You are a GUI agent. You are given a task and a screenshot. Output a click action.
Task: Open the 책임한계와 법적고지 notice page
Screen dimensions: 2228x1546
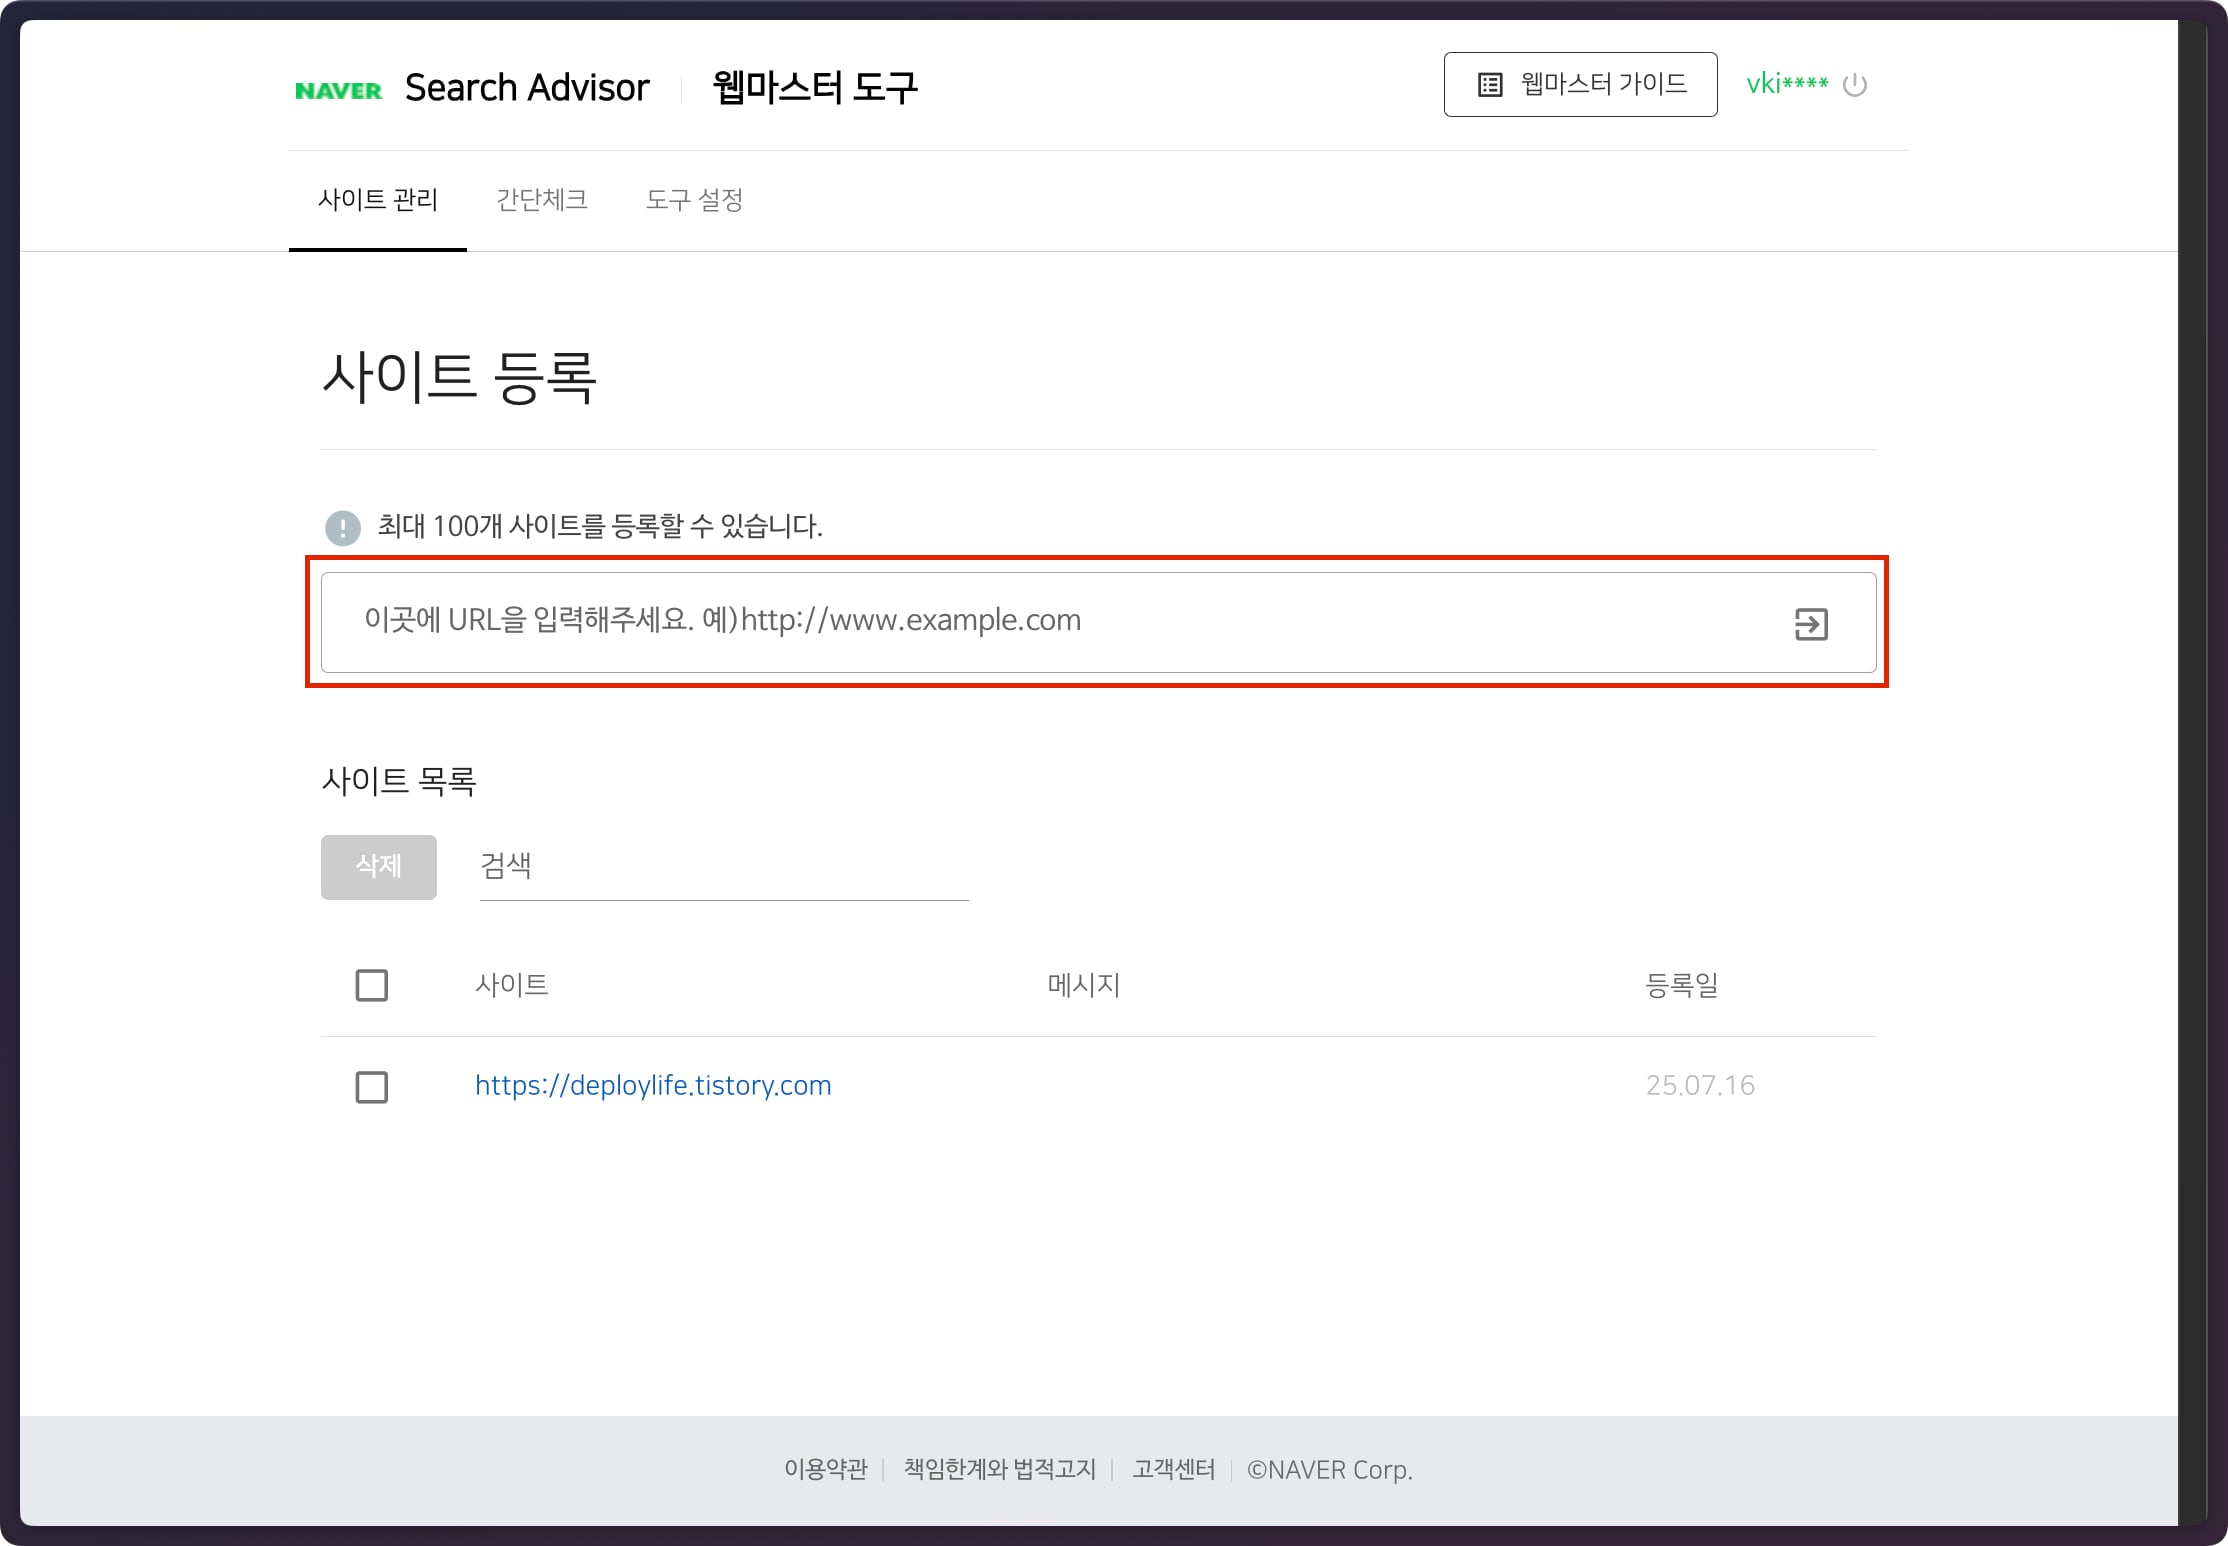coord(999,1470)
